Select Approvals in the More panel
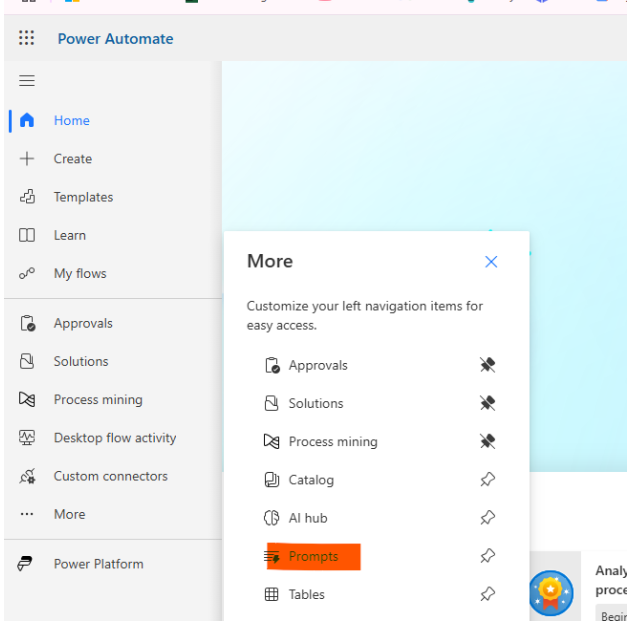 click(x=318, y=365)
